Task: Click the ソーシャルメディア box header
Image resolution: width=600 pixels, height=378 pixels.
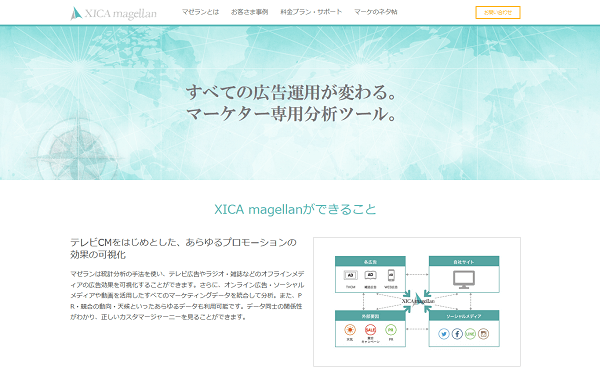Action: 464,316
